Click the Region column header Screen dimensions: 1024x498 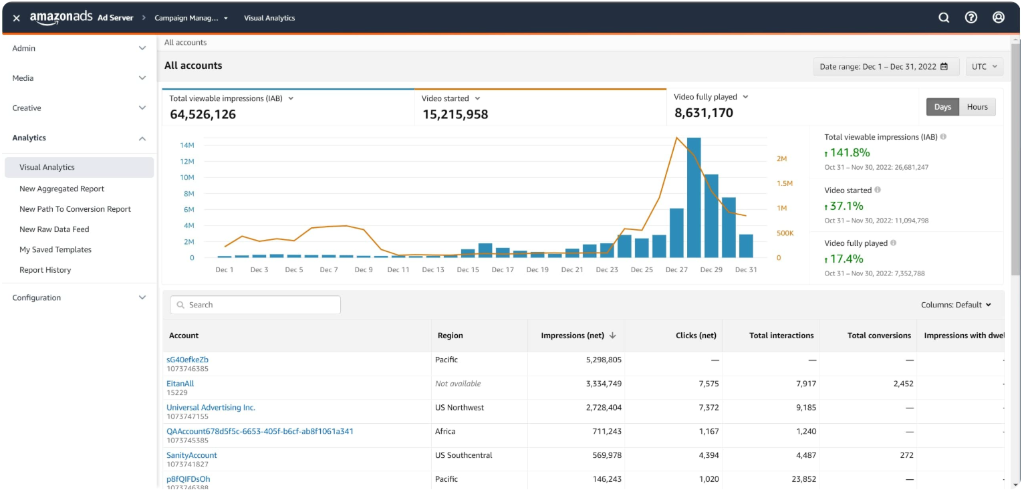click(451, 335)
